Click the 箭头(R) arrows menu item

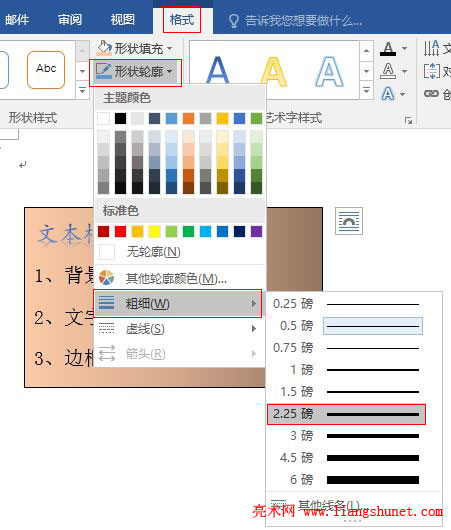point(179,354)
